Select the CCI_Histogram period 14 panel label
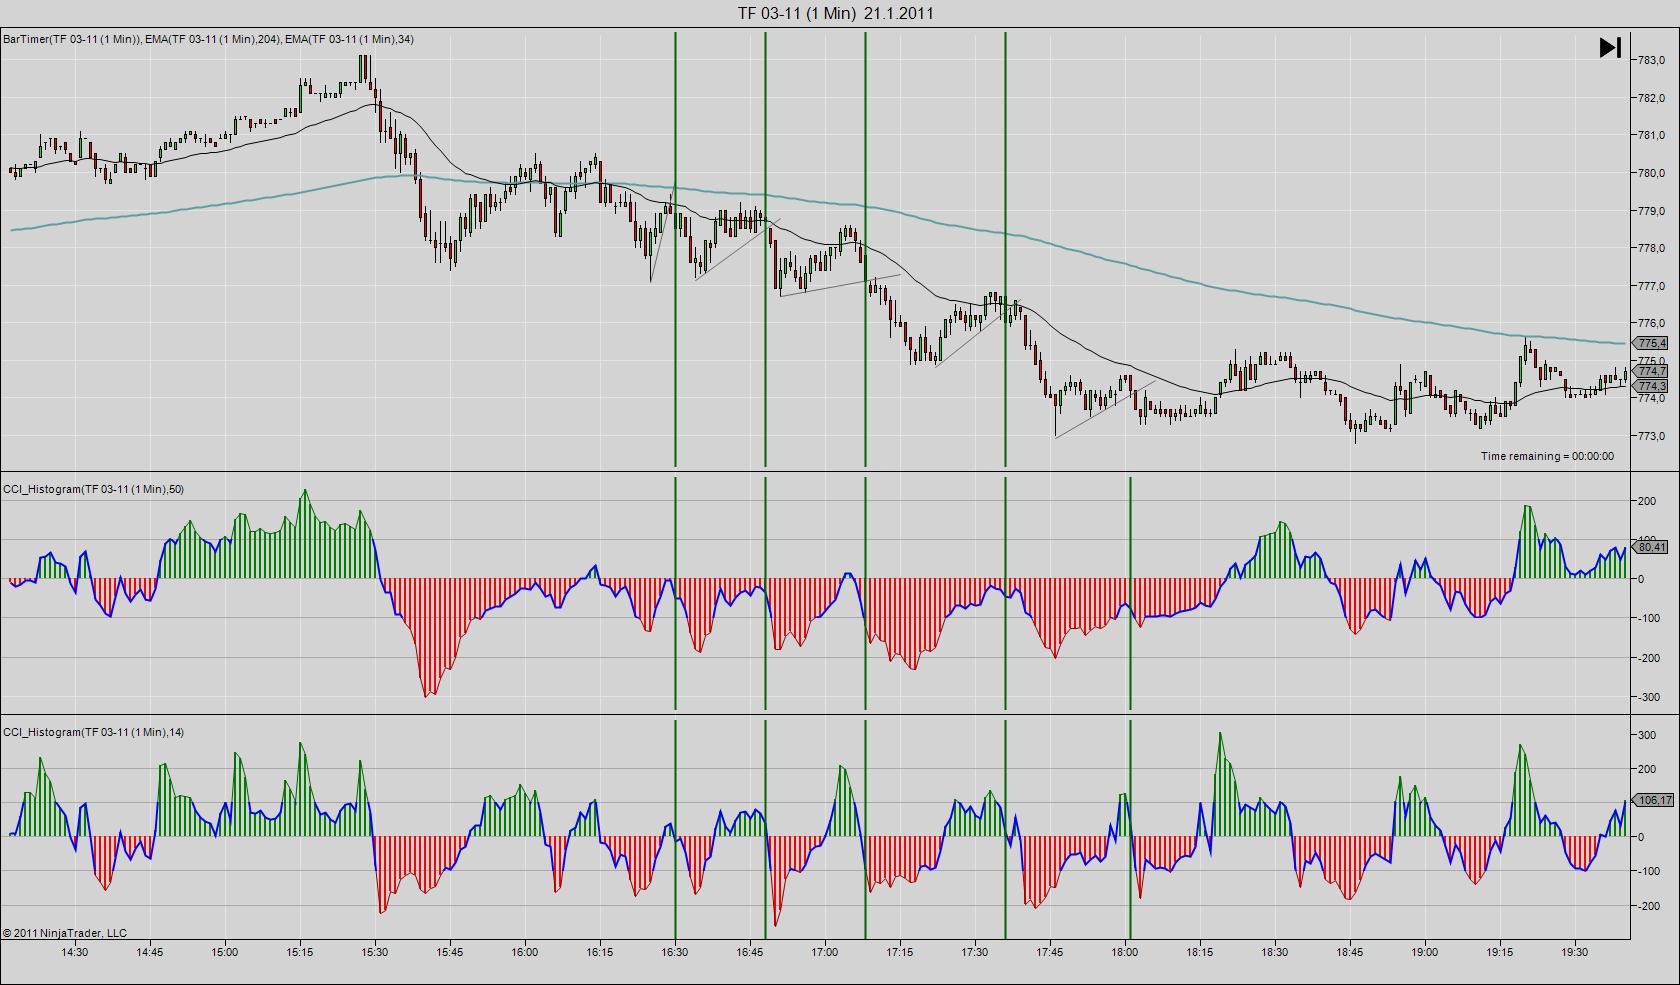 (x=93, y=732)
